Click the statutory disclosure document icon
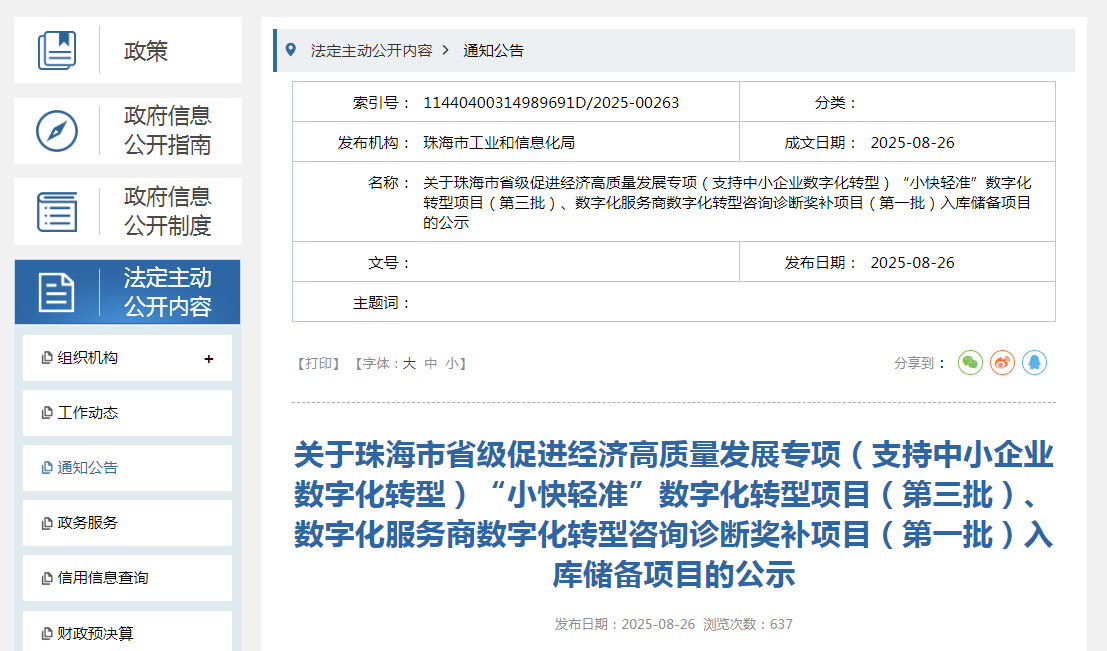 [x=57, y=292]
